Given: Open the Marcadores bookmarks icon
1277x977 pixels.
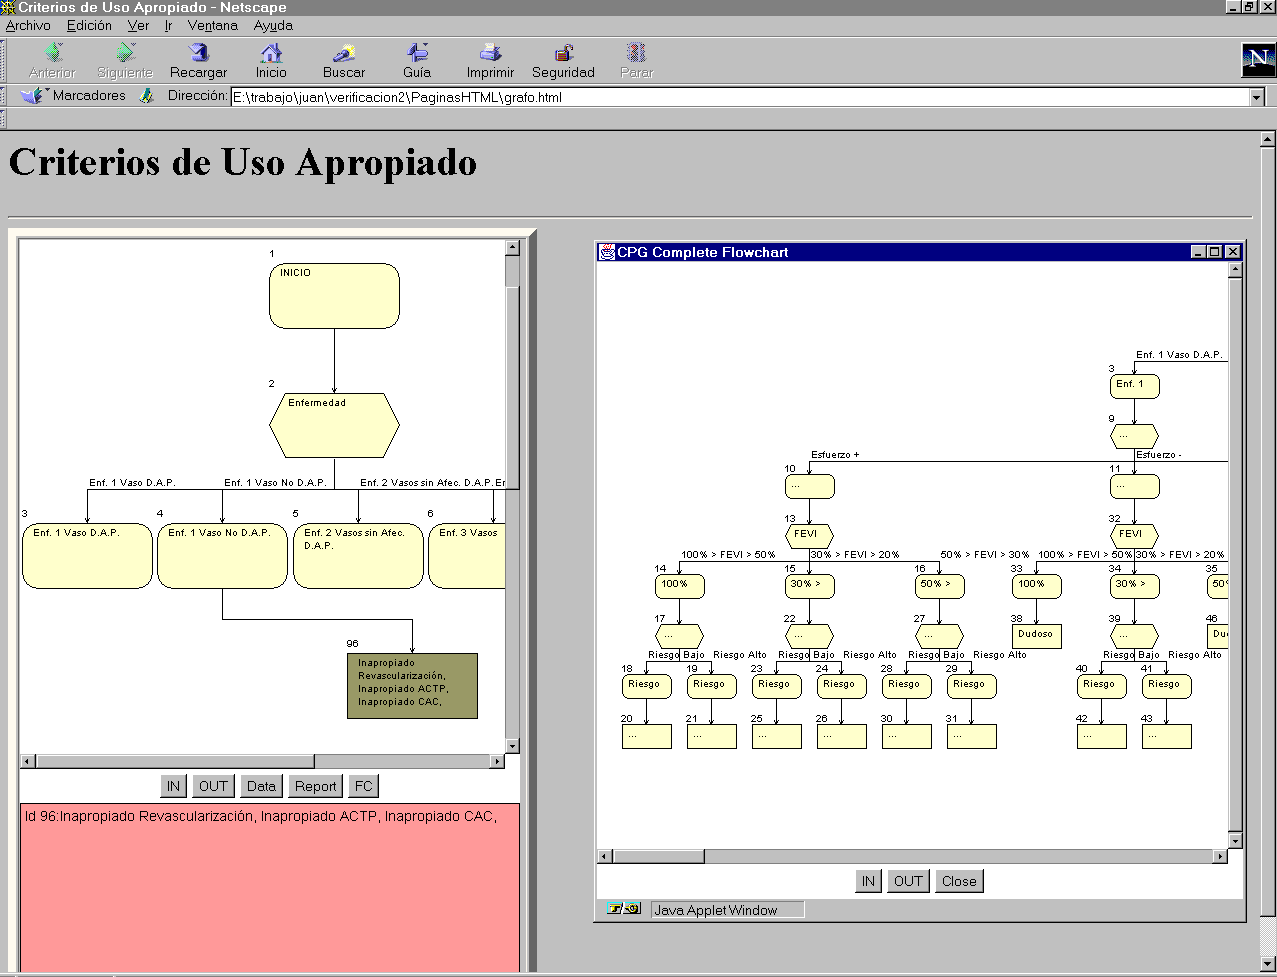Looking at the screenshot, I should click(x=32, y=96).
